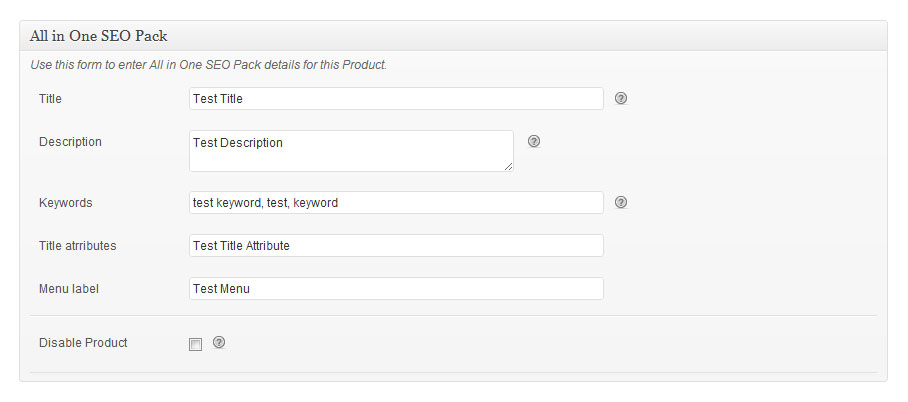Screen dimensions: 908x402
Task: Click the 'Description' field label
Action: click(x=70, y=142)
